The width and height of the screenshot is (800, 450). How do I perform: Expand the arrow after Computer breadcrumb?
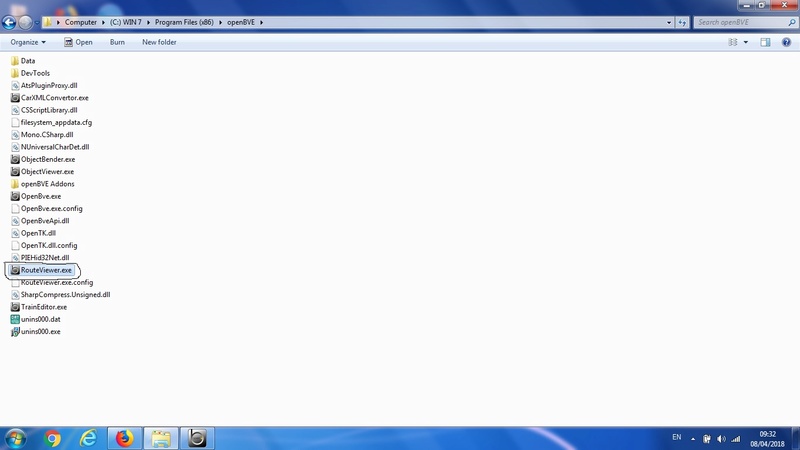[x=103, y=22]
